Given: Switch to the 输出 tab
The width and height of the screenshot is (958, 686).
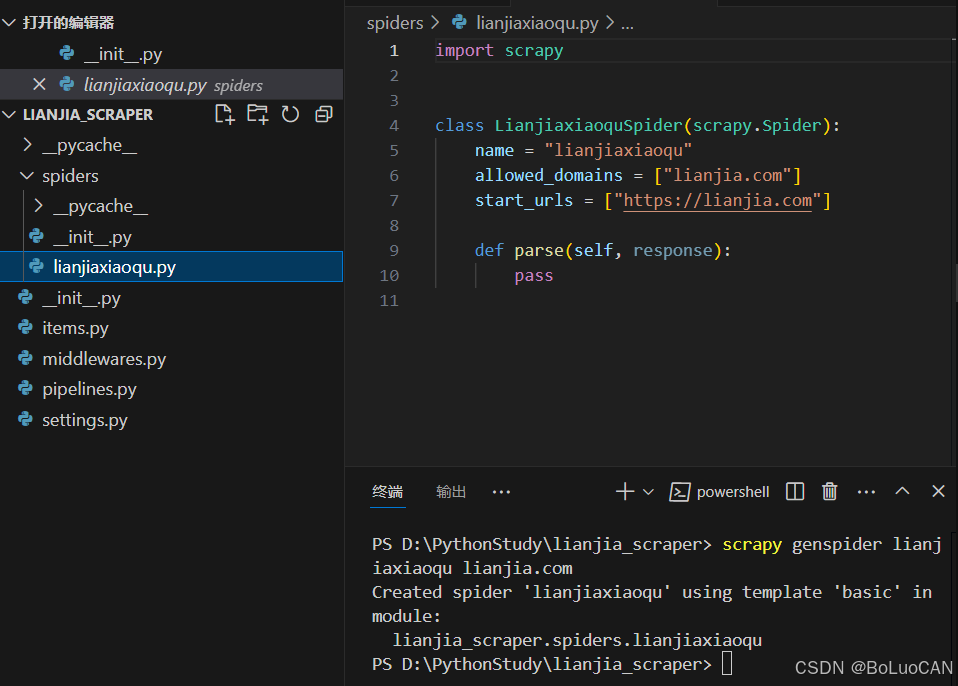Looking at the screenshot, I should coord(450,491).
